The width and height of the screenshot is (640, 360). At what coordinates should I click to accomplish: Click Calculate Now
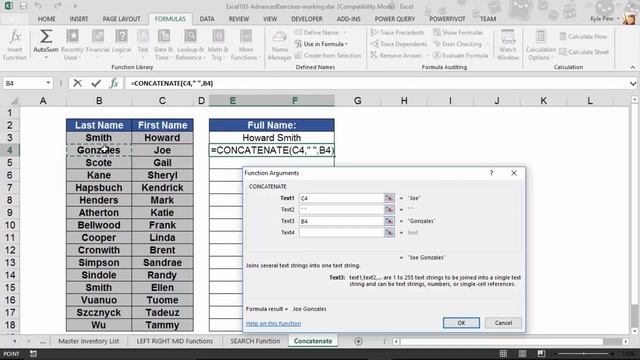(x=583, y=36)
